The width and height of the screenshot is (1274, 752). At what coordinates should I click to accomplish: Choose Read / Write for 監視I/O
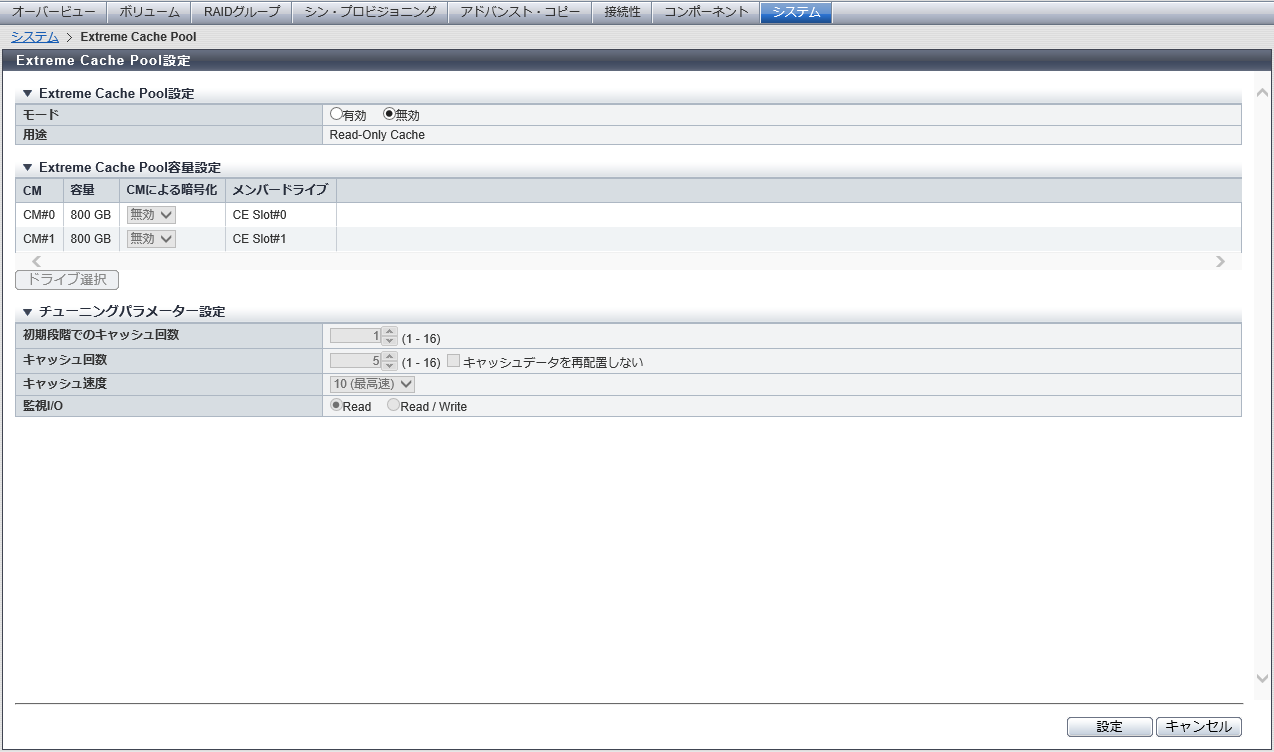pos(394,406)
